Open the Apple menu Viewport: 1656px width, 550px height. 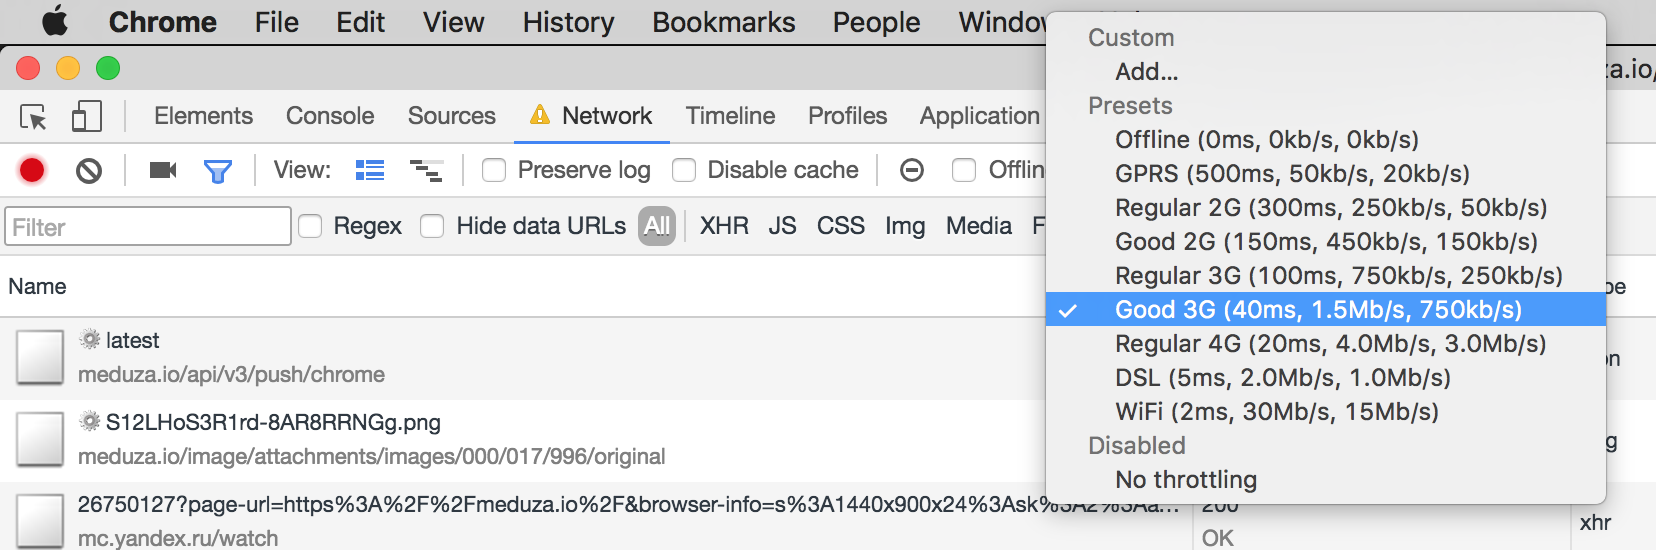pos(55,21)
